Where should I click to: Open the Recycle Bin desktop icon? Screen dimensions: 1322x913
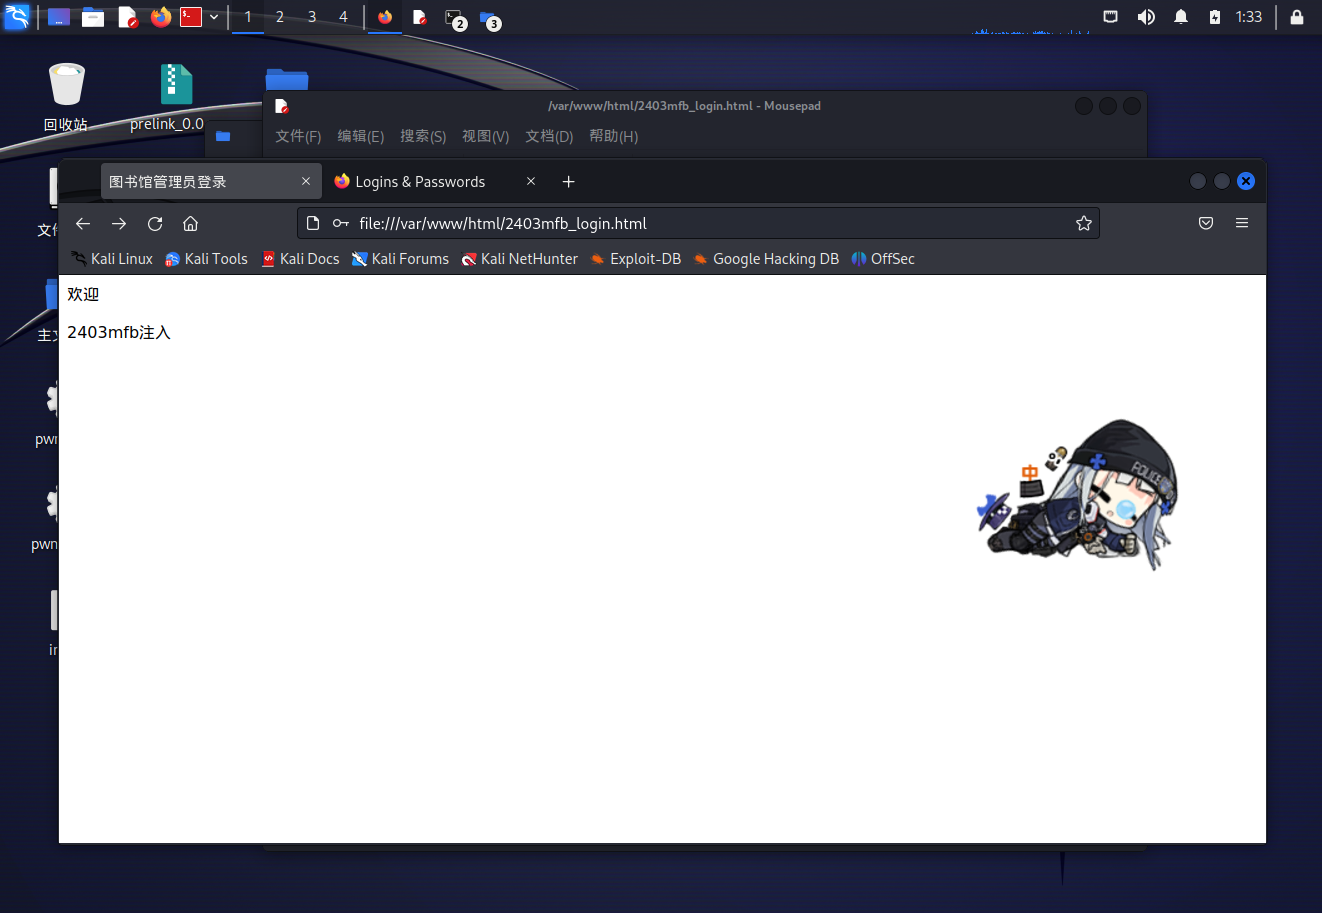coord(66,97)
